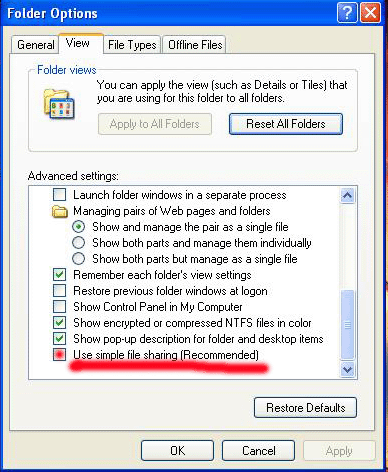Image resolution: width=388 pixels, height=472 pixels.
Task: Uncheck Remember each folder's view settings
Action: pos(60,275)
